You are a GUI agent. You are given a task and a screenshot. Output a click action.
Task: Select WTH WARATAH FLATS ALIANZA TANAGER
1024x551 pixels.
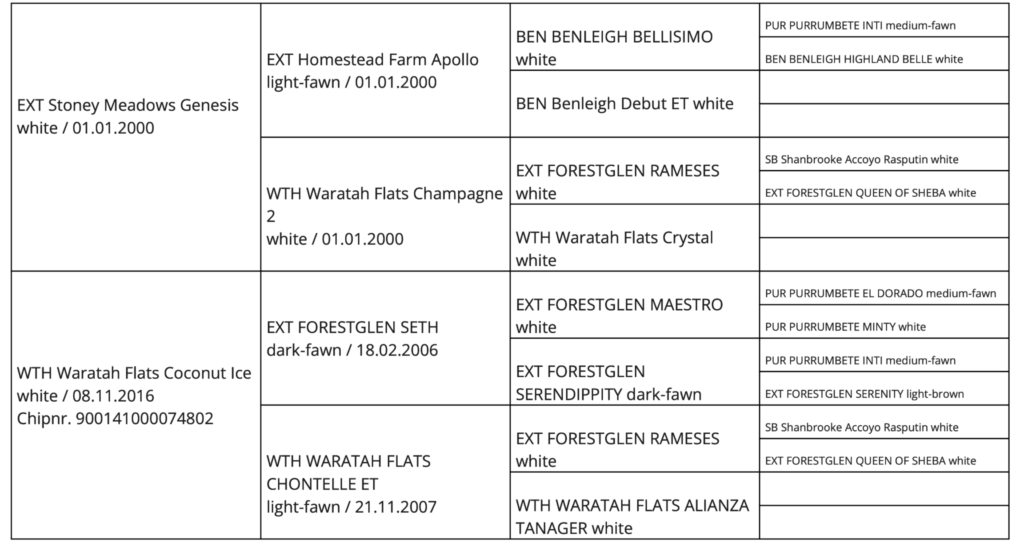(632, 506)
